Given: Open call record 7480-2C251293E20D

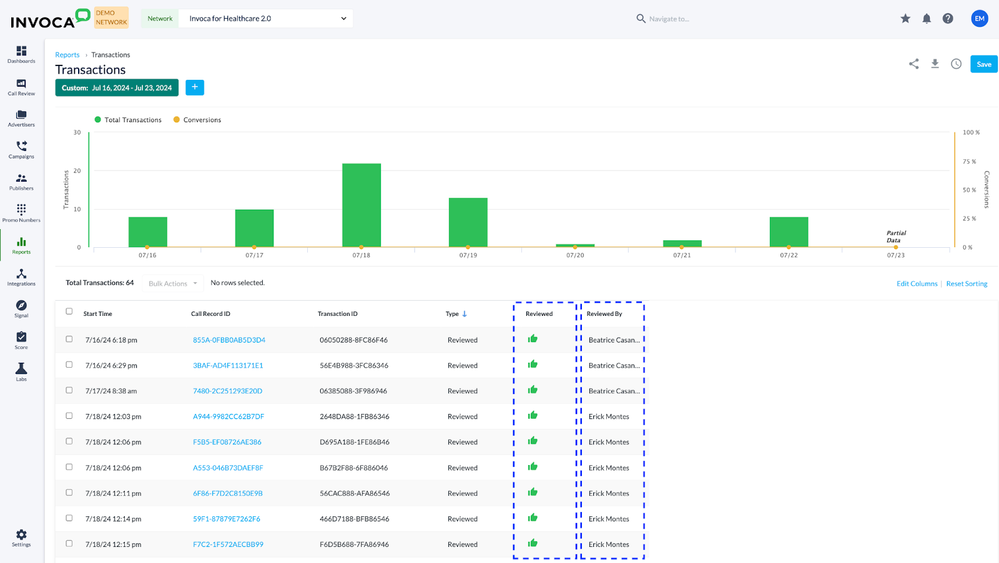Looking at the screenshot, I should coord(227,391).
